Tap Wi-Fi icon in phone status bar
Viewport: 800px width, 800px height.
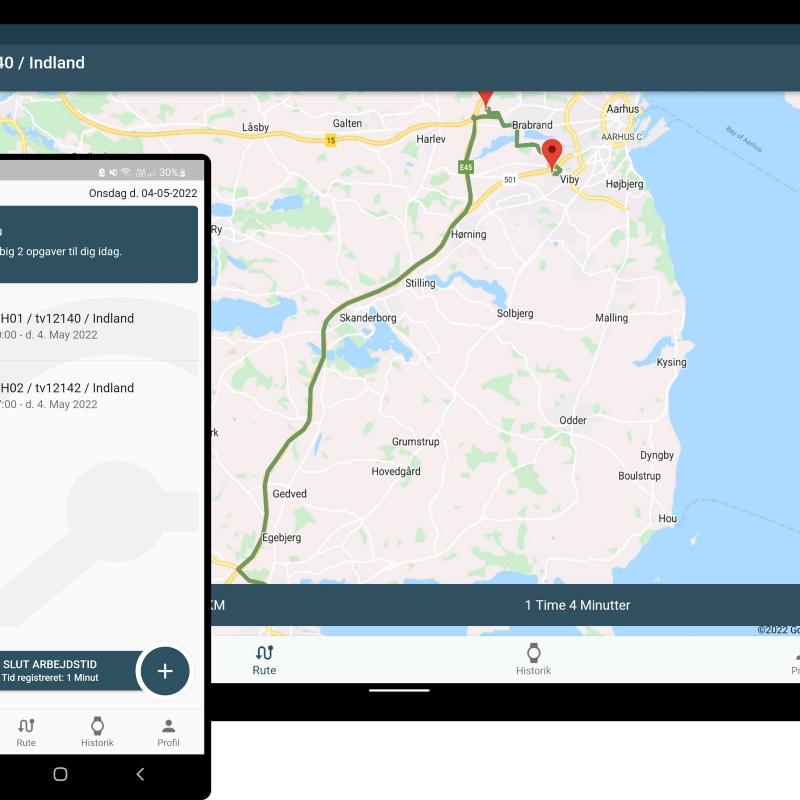[125, 173]
